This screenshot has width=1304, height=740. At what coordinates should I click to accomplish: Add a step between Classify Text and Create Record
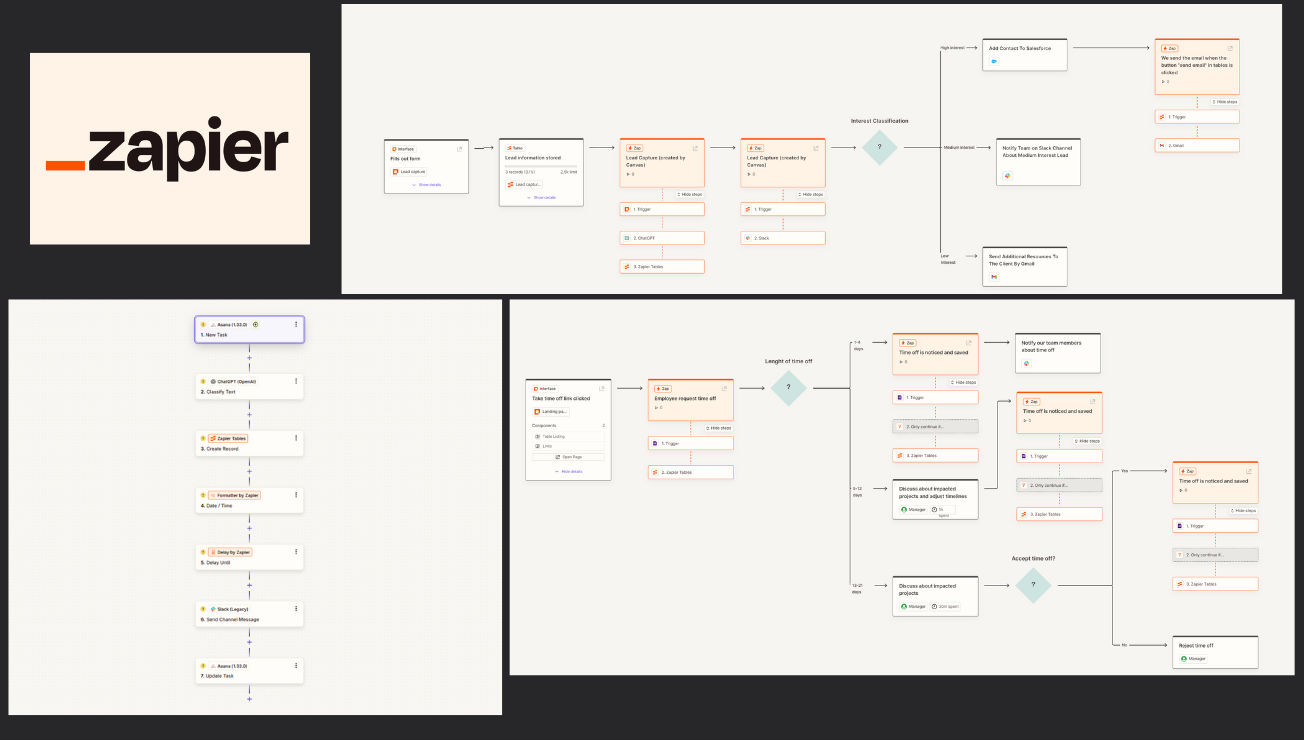[x=249, y=415]
